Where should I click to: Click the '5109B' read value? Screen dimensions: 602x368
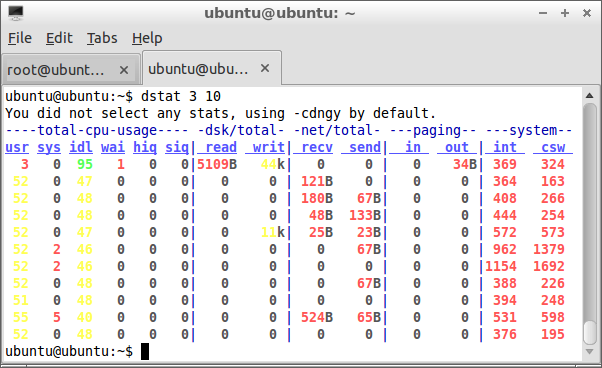[x=217, y=164]
